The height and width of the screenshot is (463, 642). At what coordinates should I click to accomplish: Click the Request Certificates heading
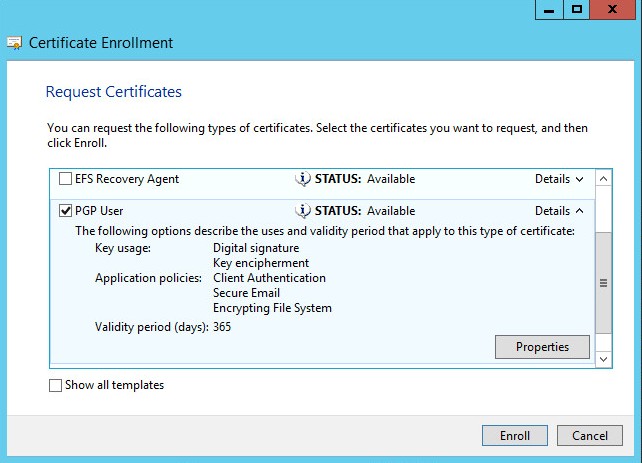point(113,92)
